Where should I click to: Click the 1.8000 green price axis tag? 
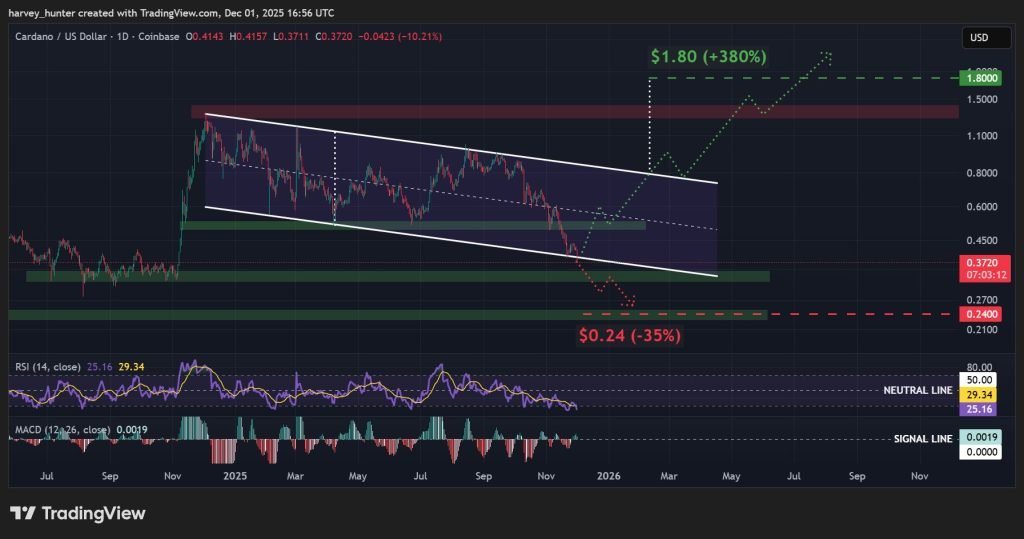pos(978,77)
